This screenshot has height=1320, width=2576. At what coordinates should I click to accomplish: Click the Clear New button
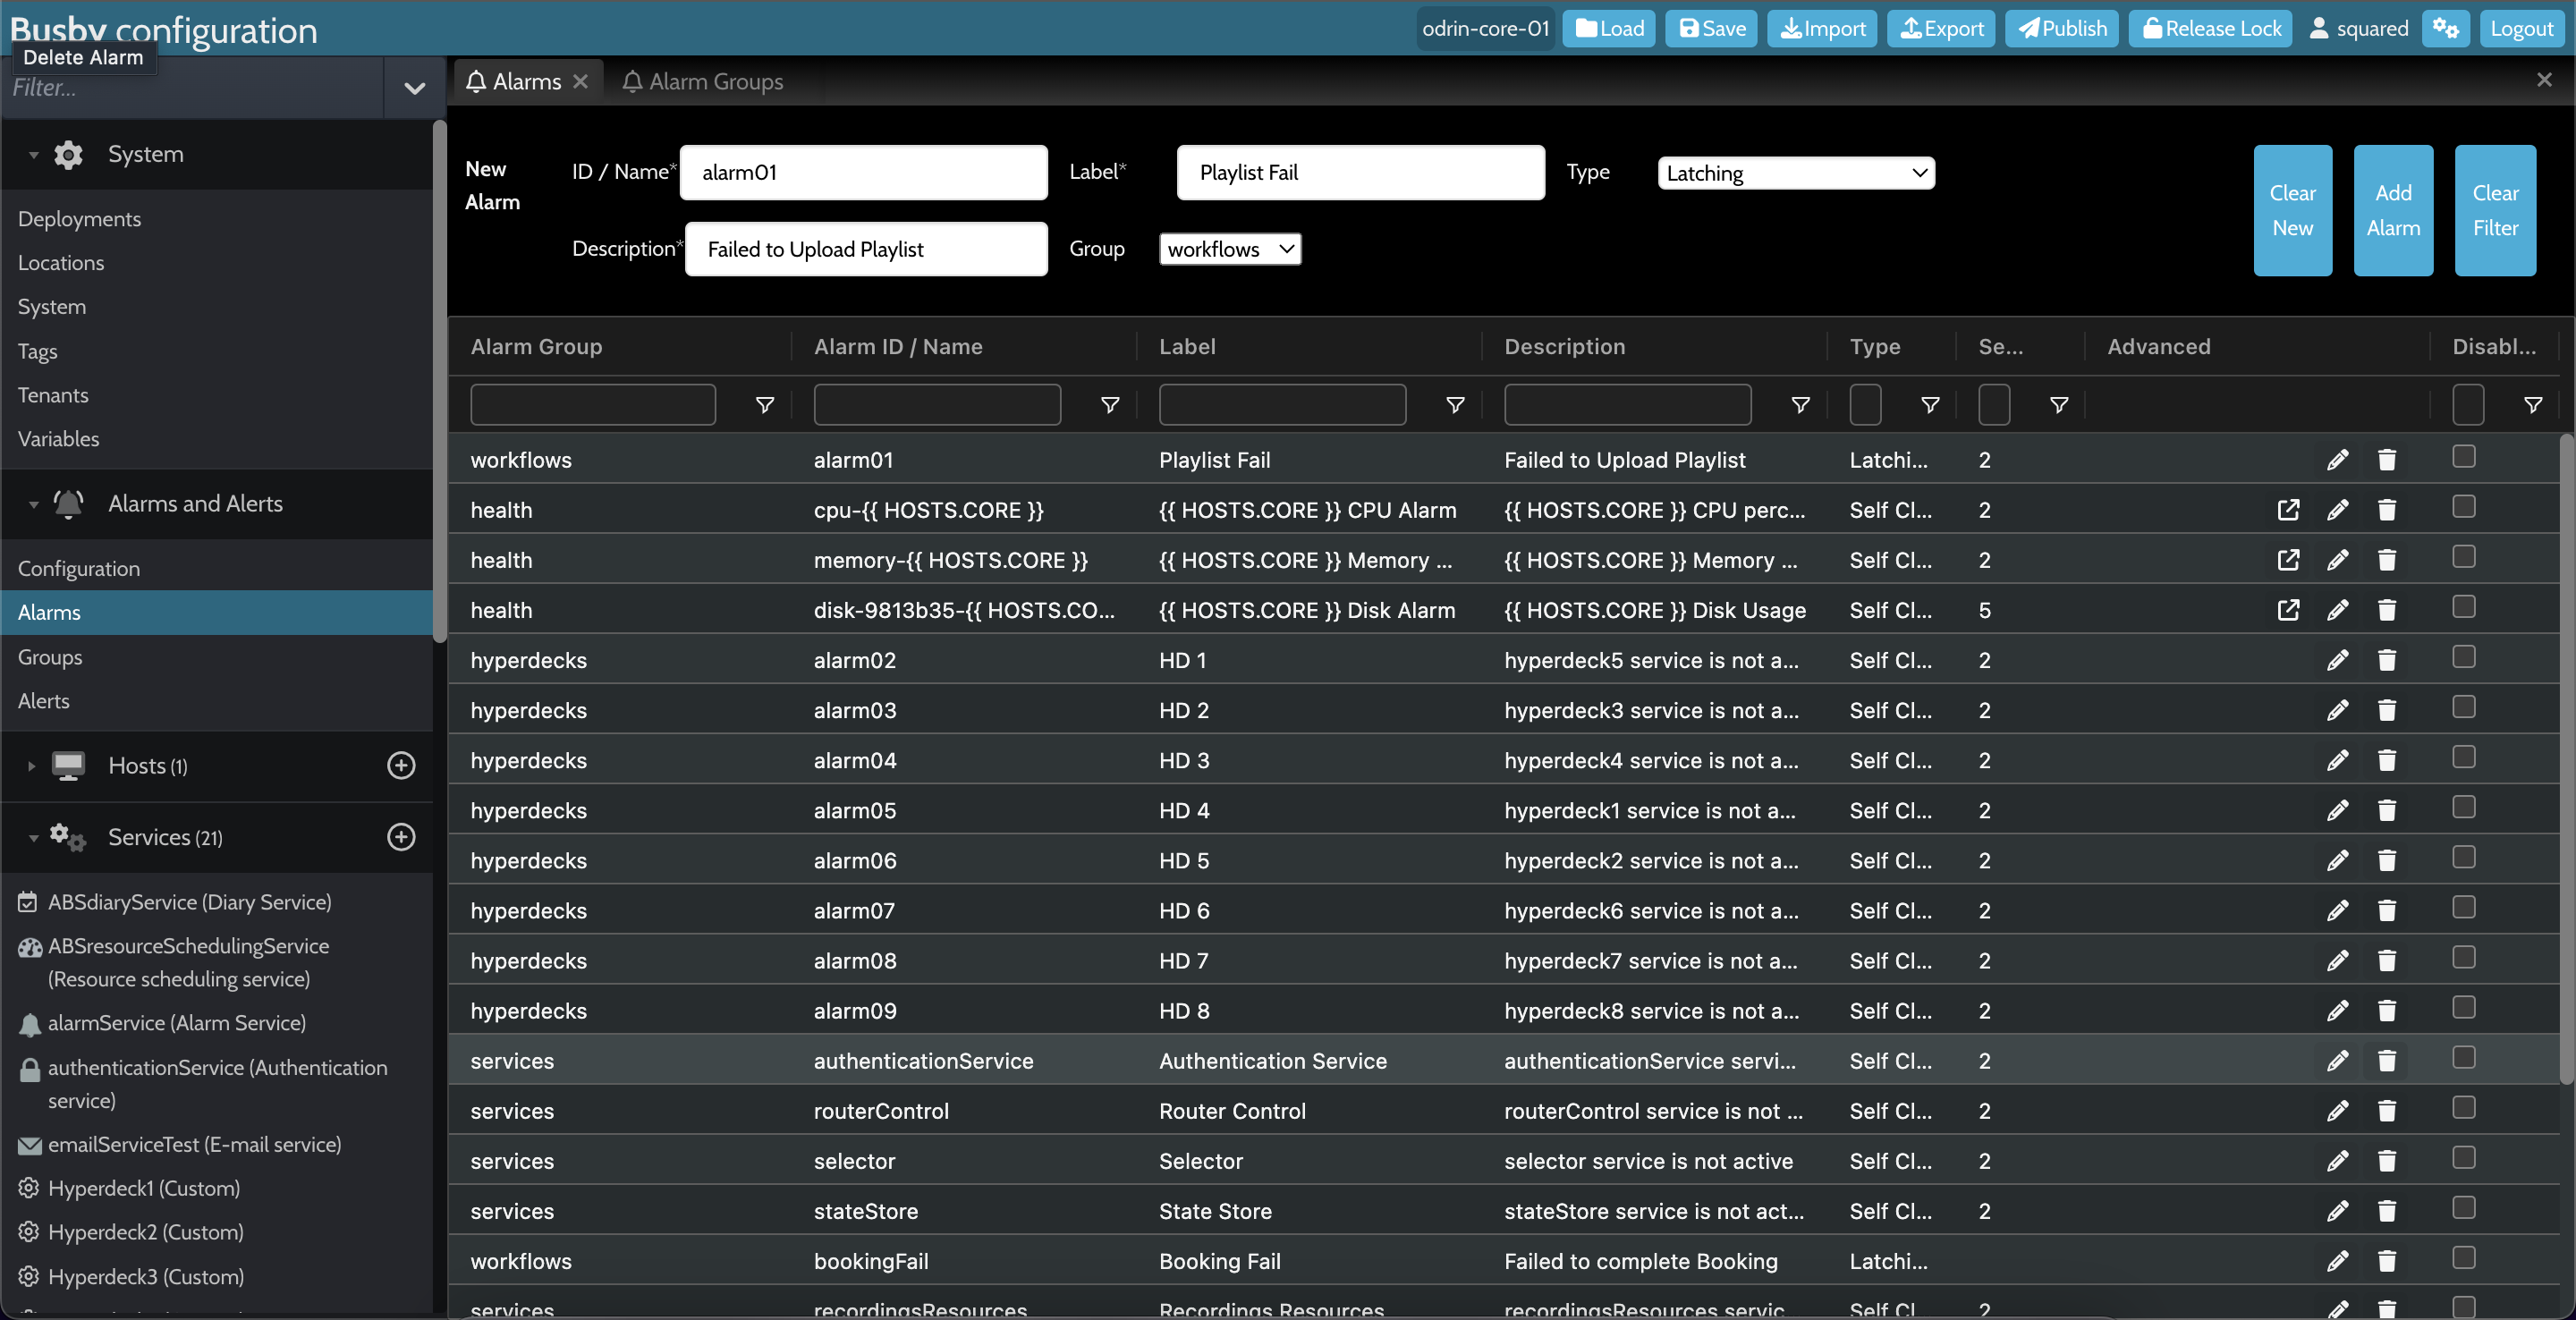(x=2292, y=210)
